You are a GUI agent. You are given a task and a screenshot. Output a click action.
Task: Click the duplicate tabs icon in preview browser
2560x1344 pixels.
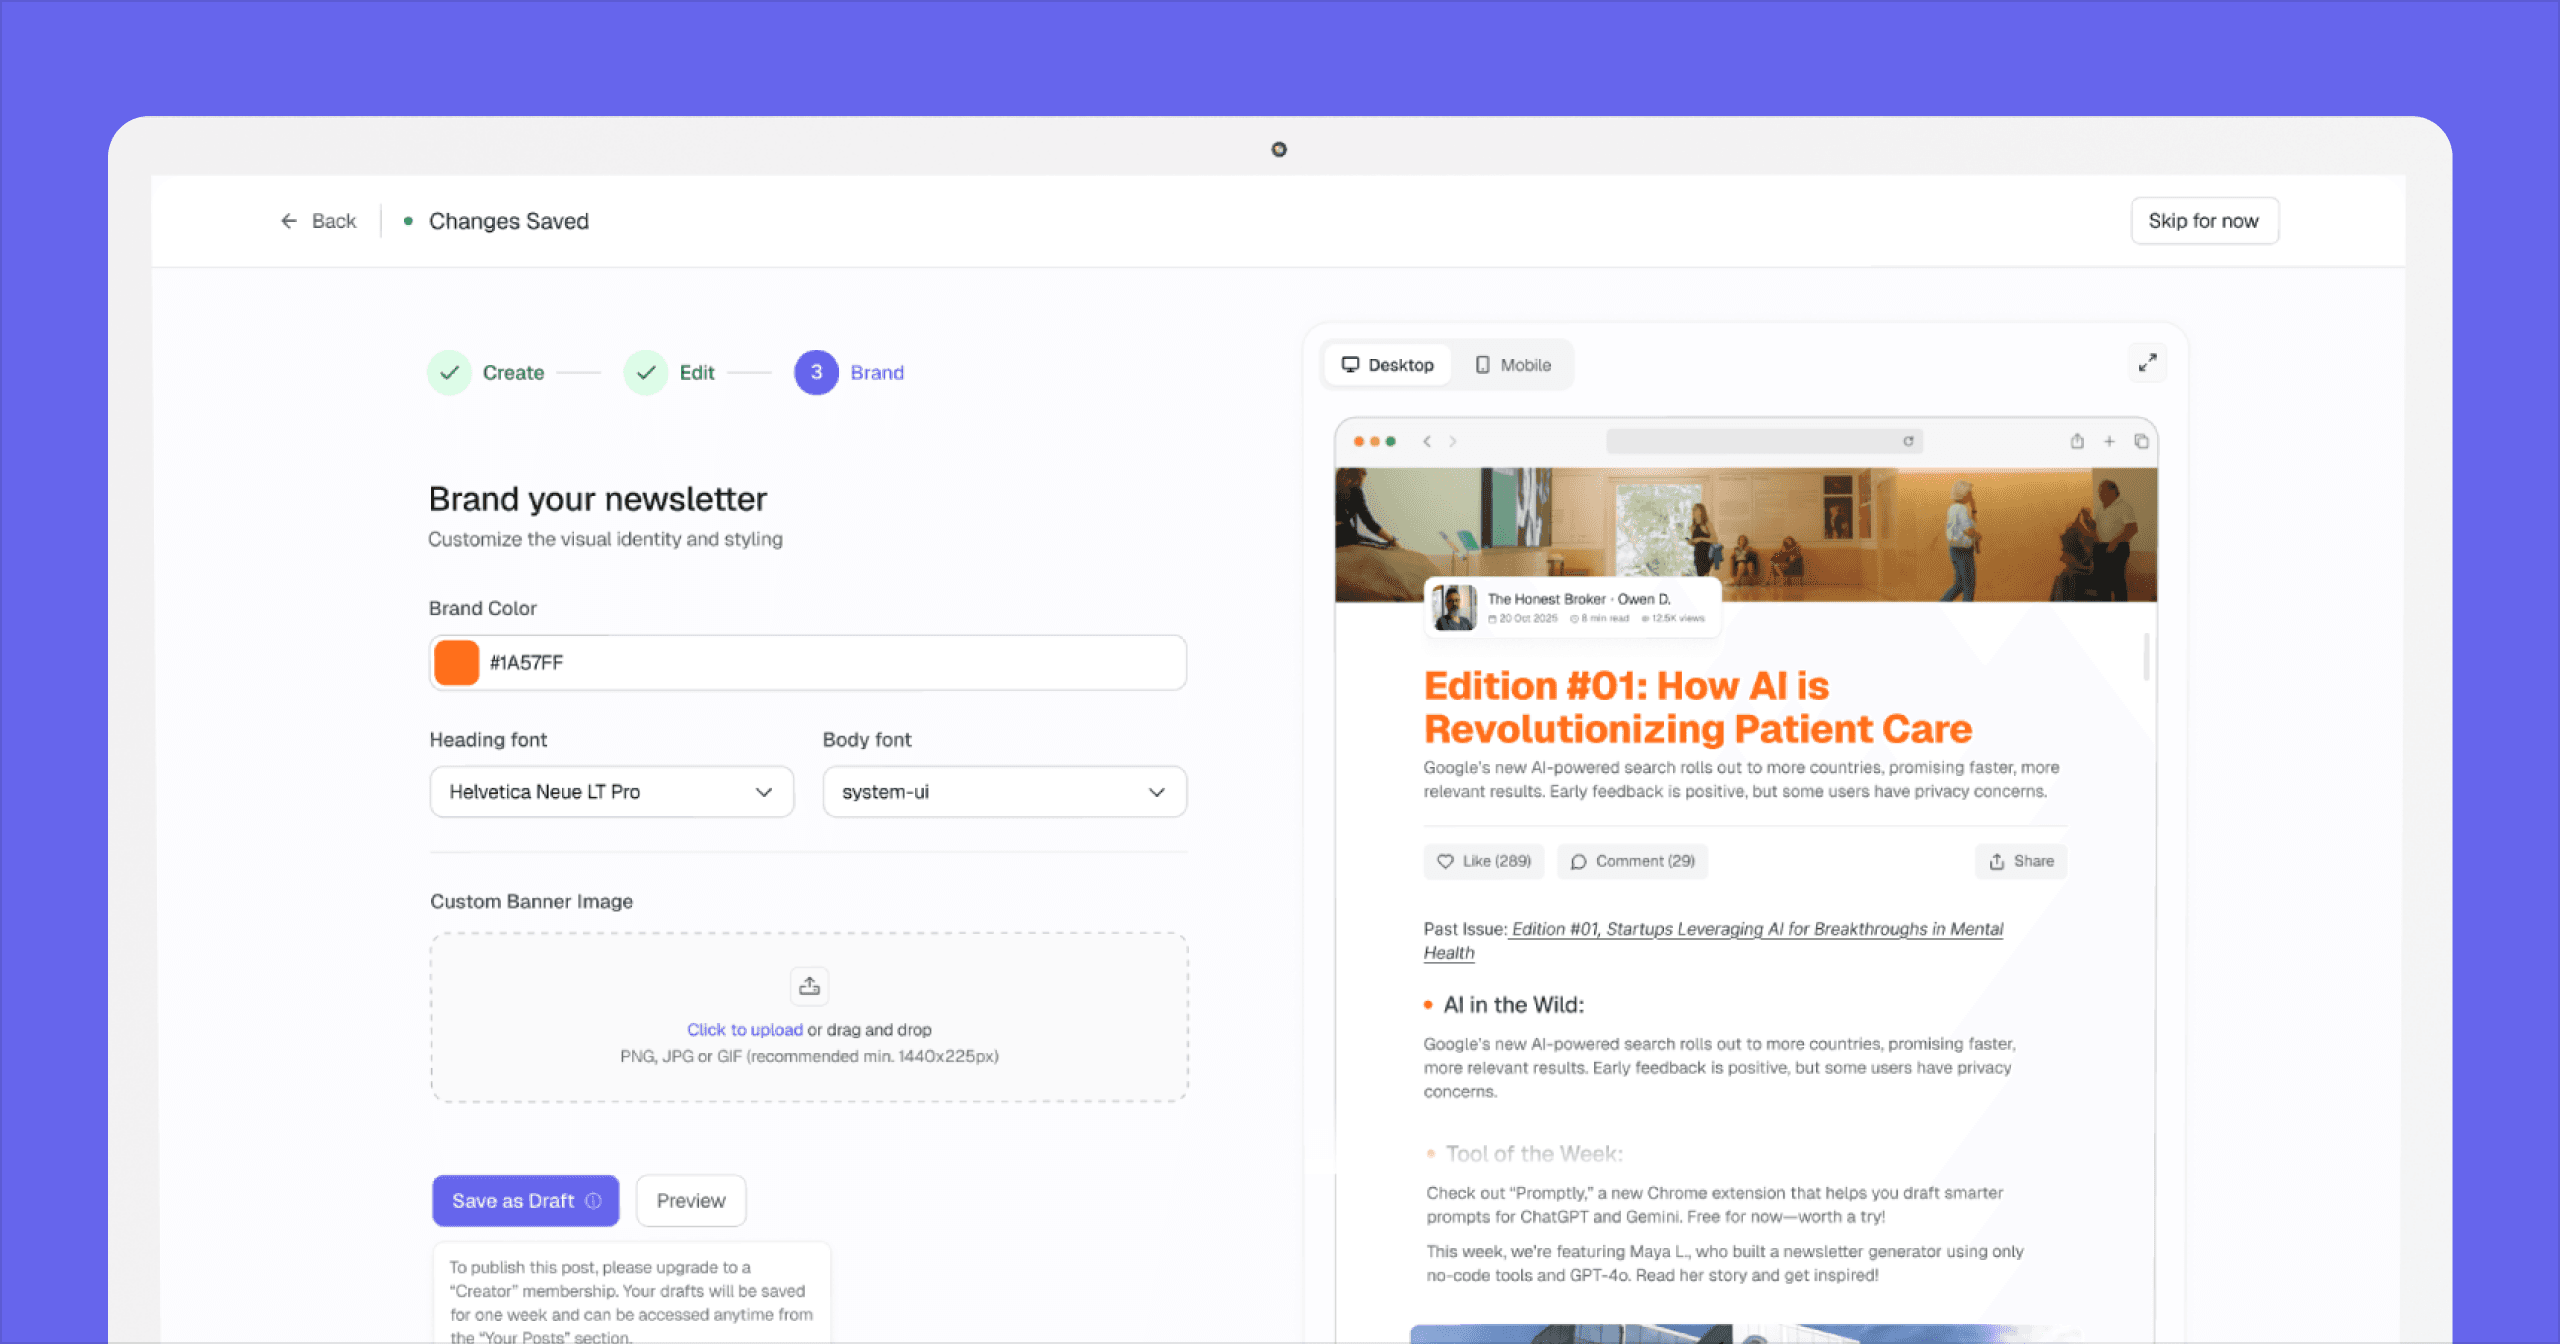[2141, 441]
